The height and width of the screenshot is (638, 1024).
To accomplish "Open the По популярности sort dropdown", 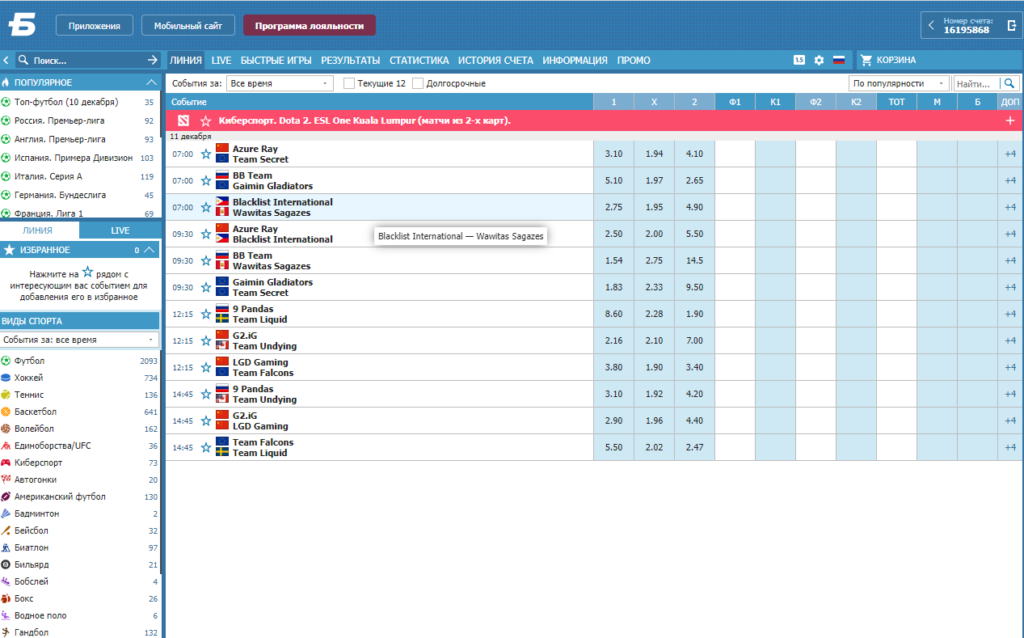I will pyautogui.click(x=899, y=84).
